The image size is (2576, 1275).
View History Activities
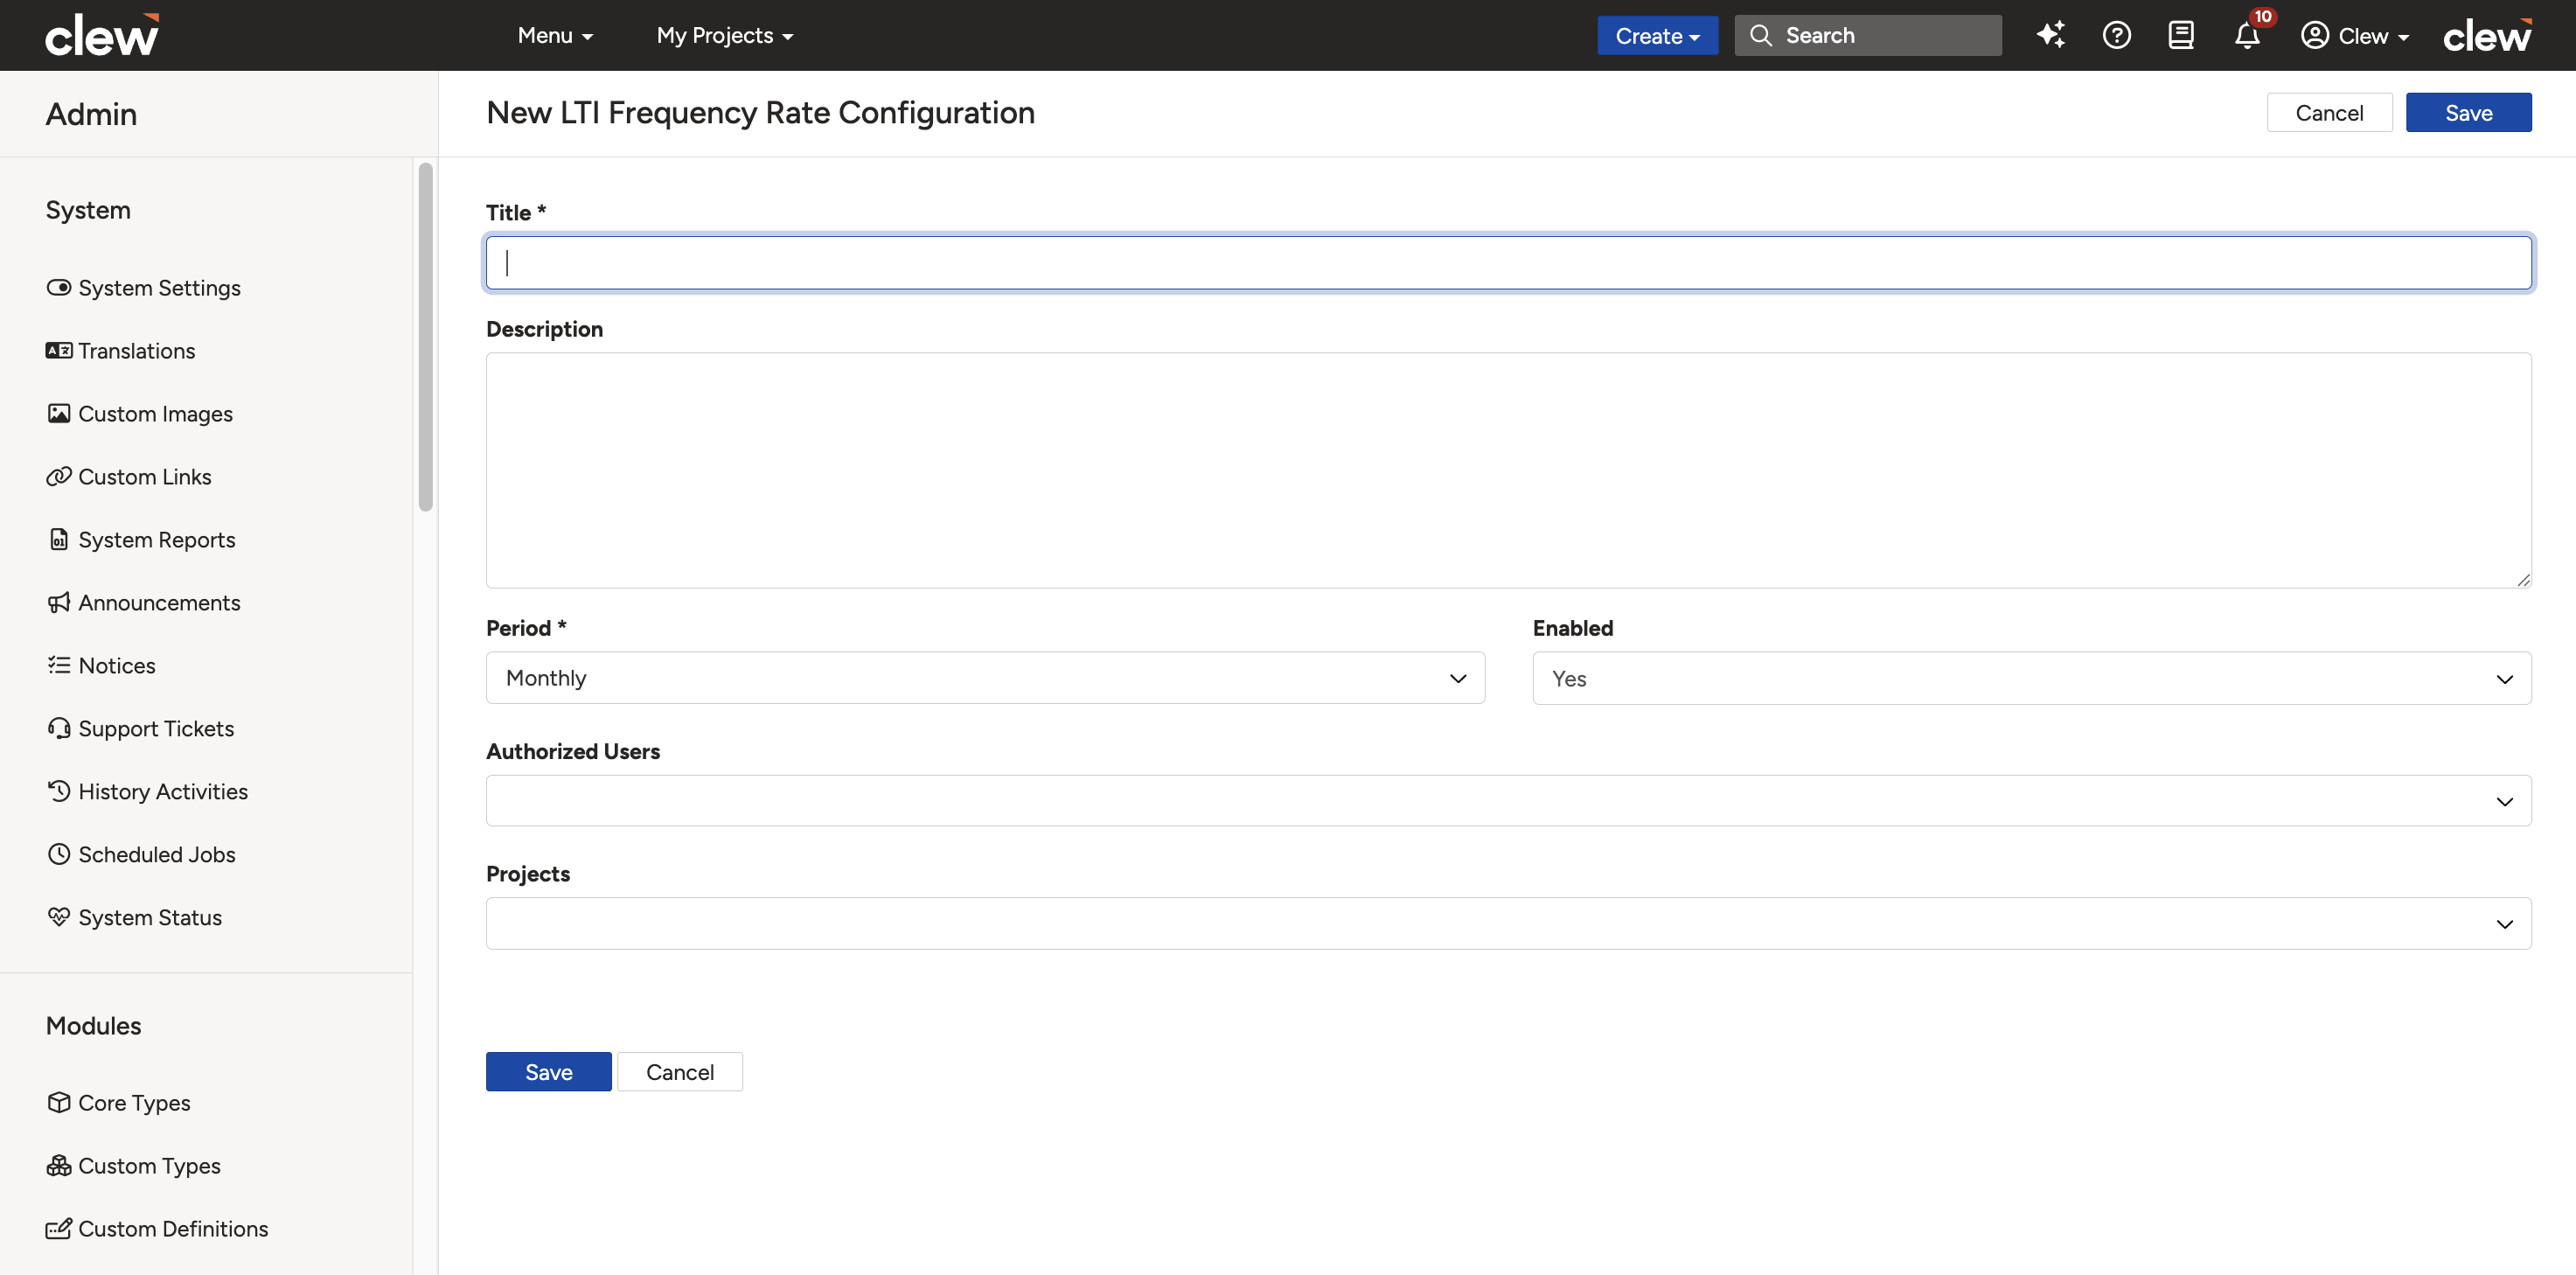click(x=163, y=791)
